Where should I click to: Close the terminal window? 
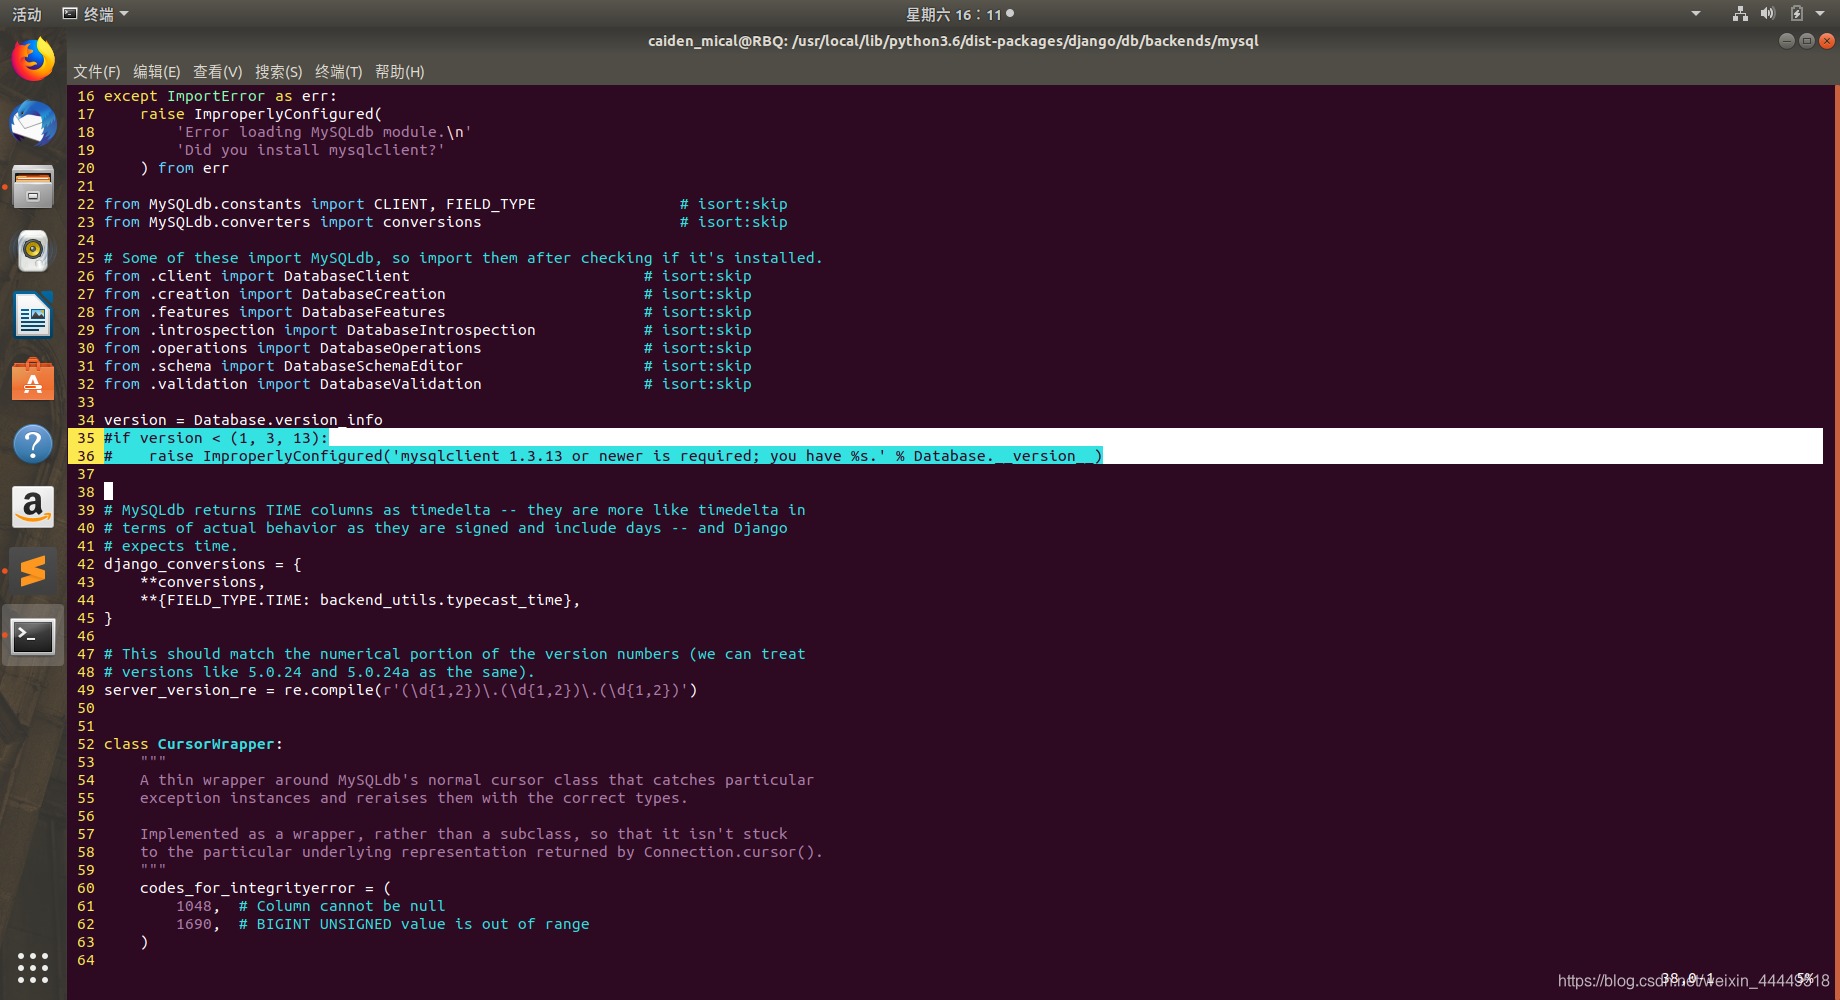(x=1827, y=41)
